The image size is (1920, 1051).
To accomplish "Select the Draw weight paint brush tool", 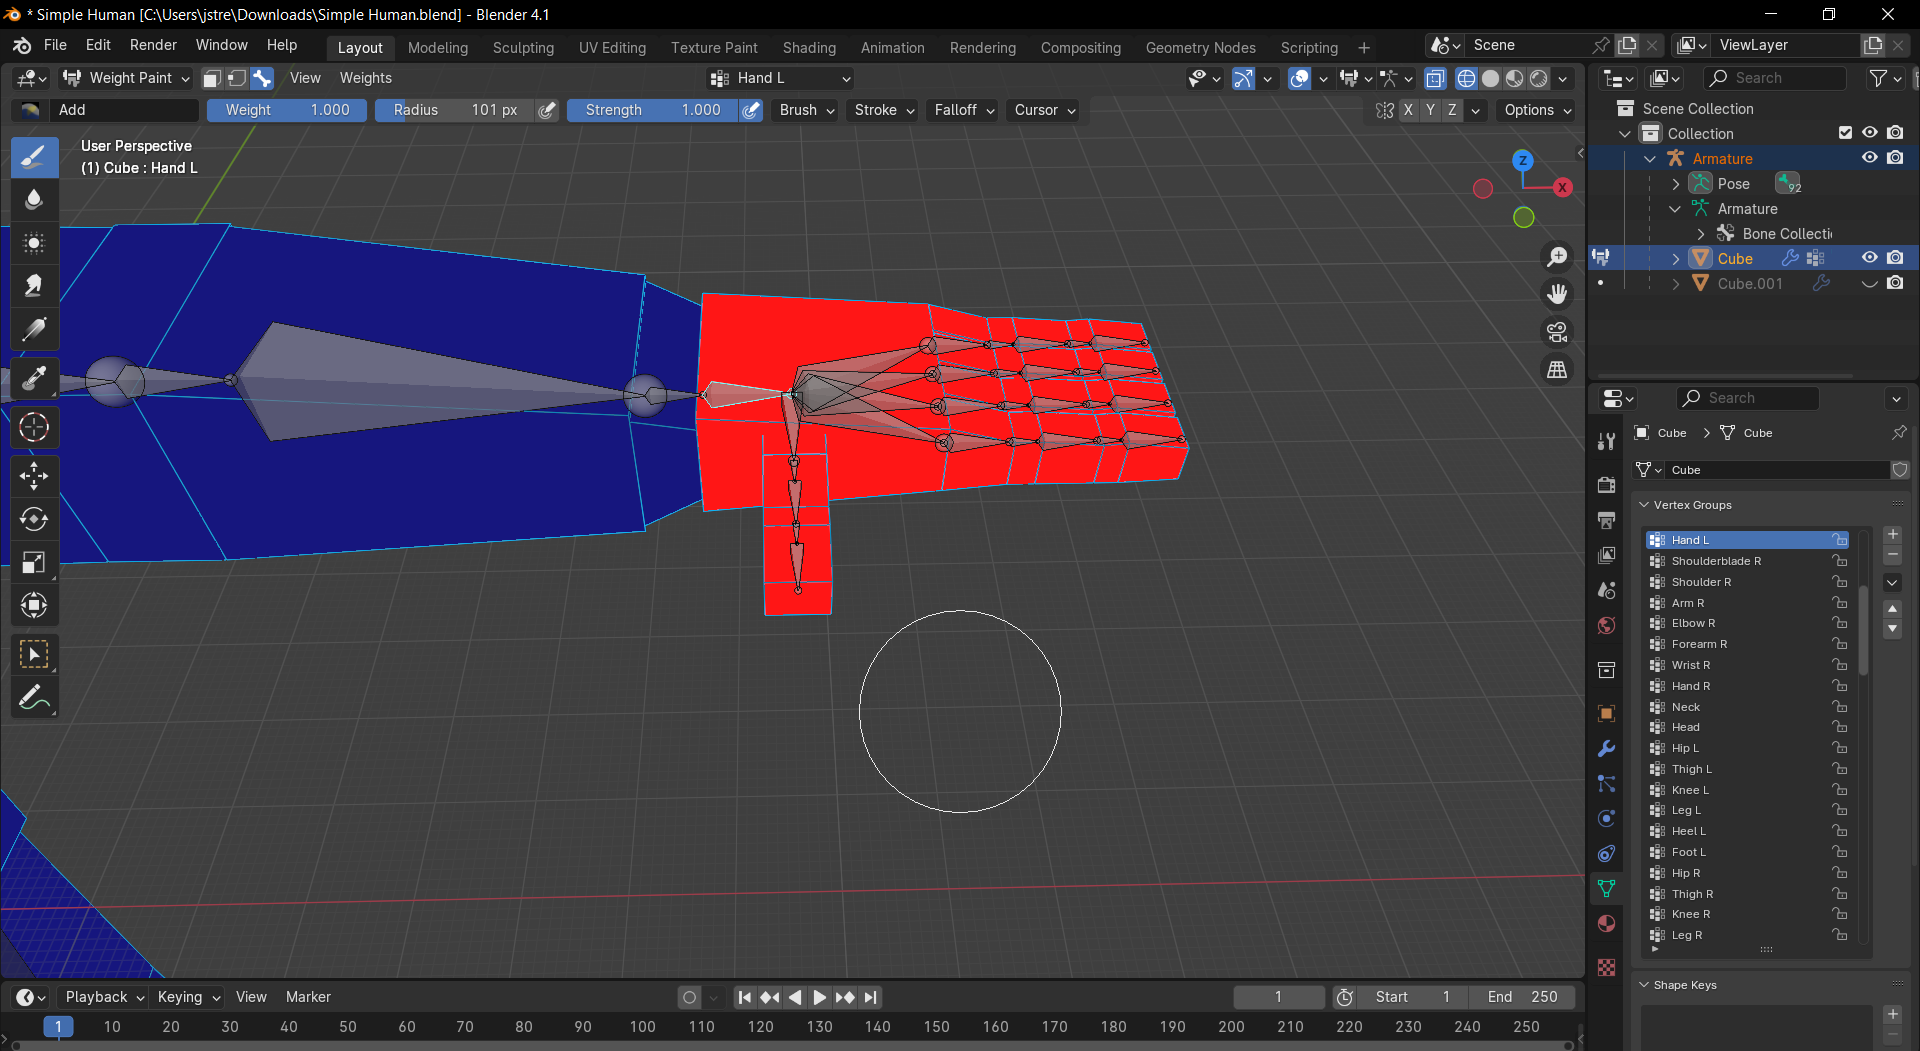I will tap(34, 157).
